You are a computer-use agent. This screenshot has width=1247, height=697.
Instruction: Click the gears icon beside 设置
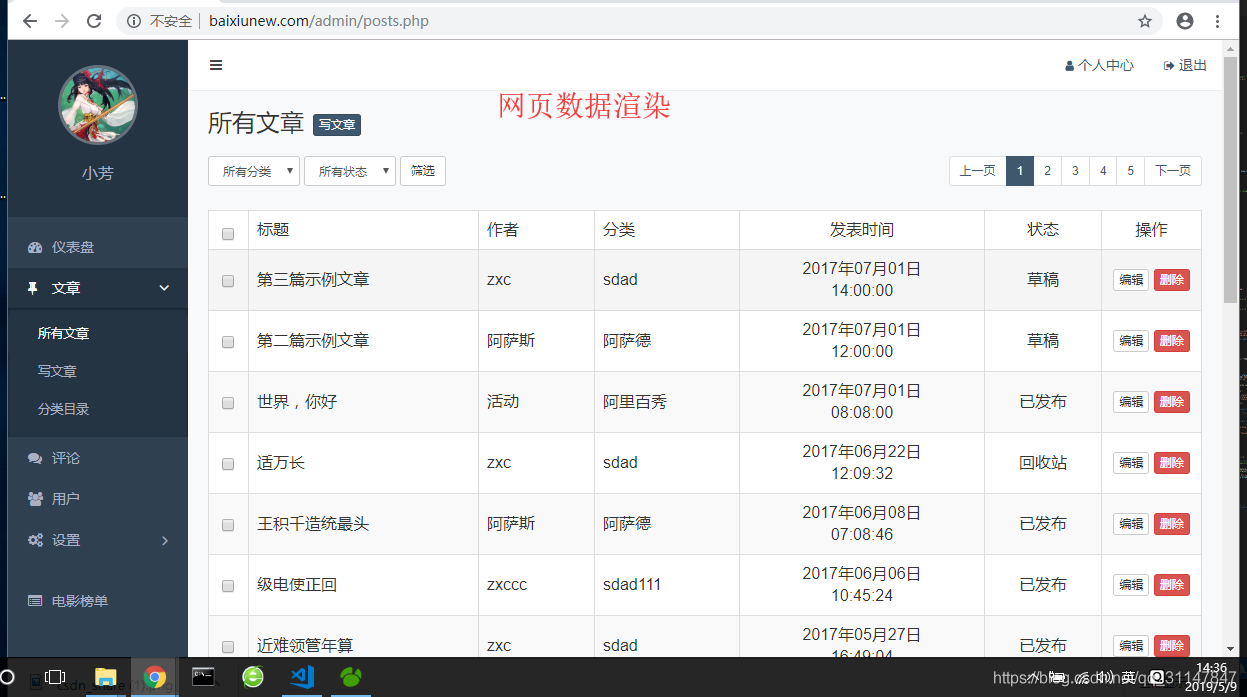coord(35,540)
